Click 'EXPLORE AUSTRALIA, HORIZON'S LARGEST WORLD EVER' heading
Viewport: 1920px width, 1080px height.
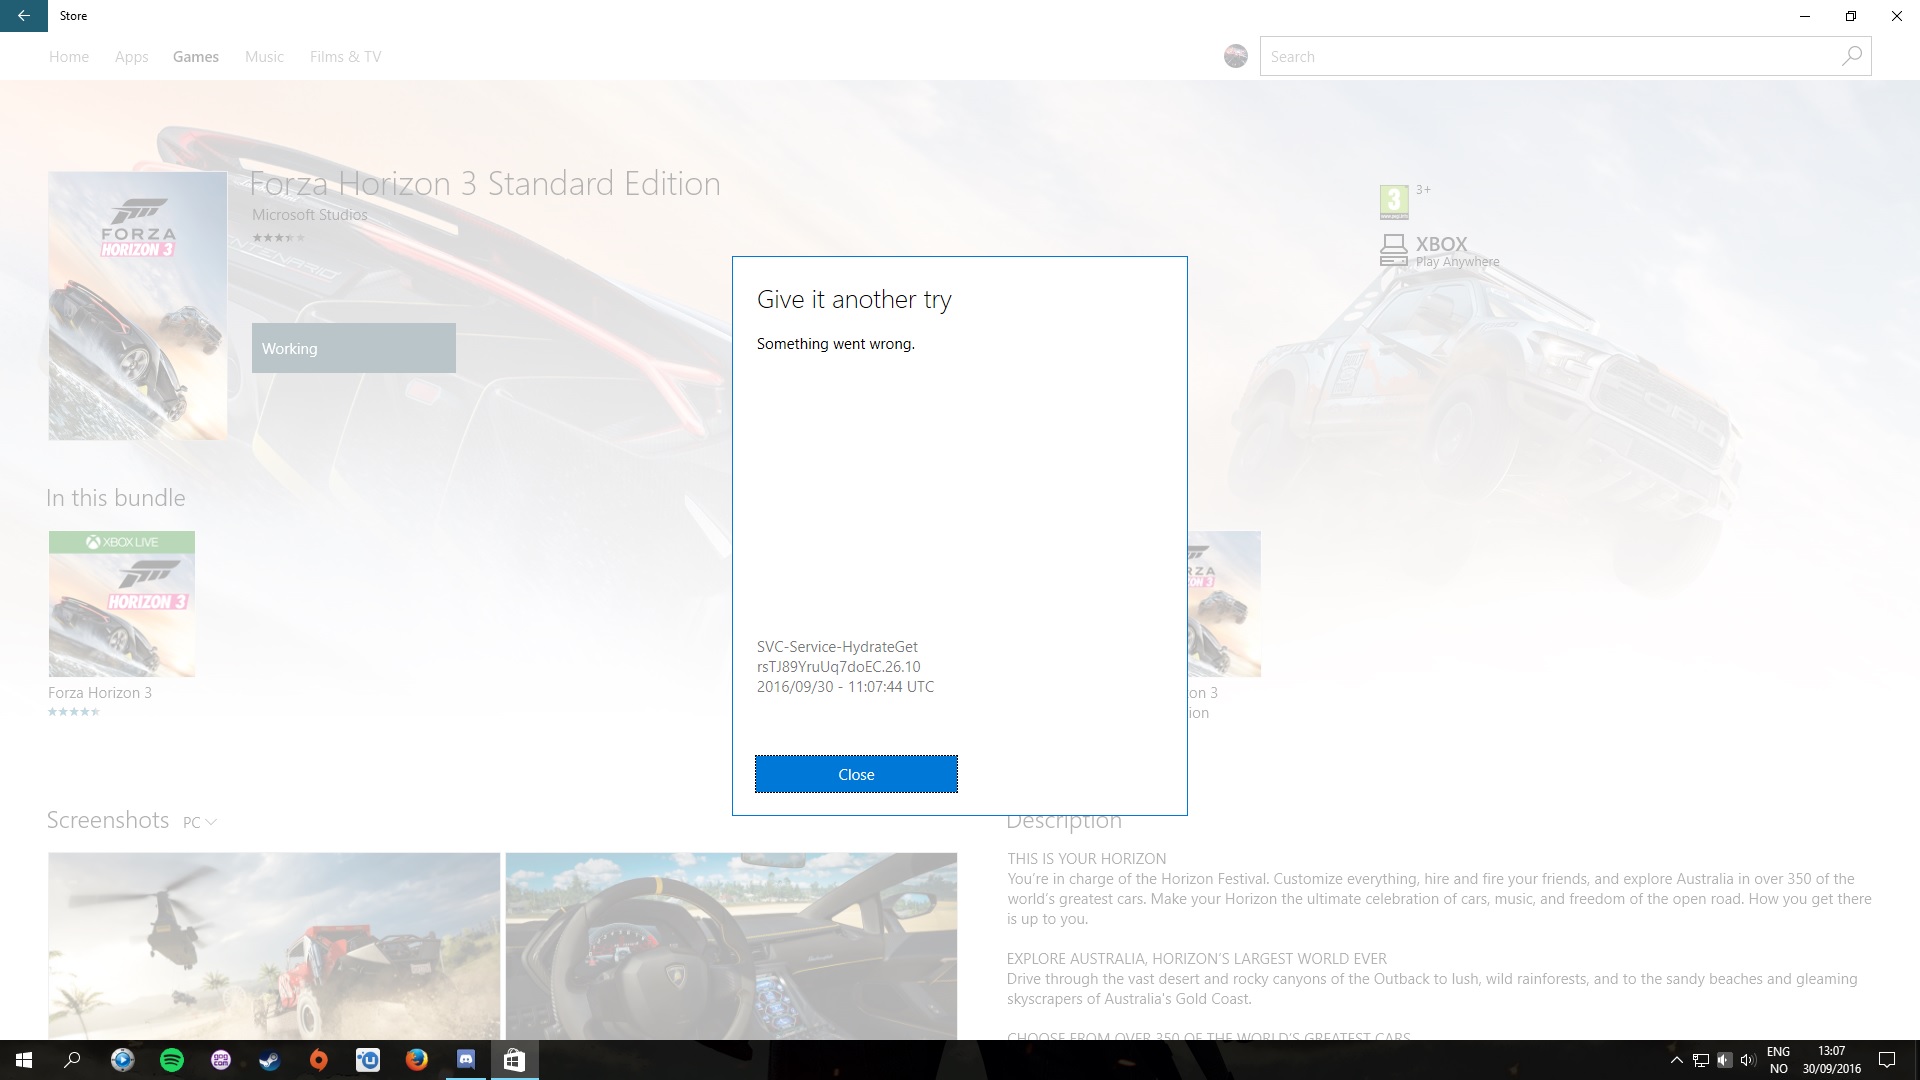[x=1197, y=959]
